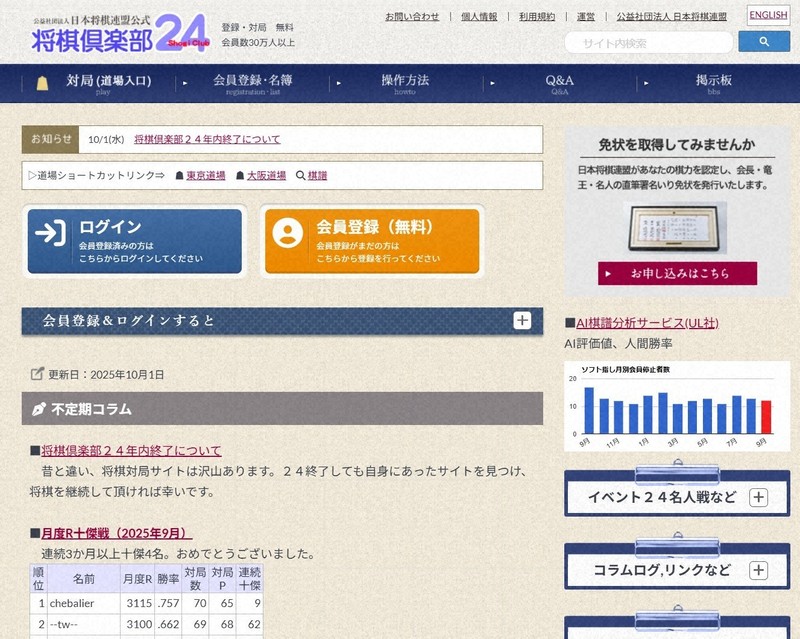Click the 個人情報 header link

click(479, 16)
